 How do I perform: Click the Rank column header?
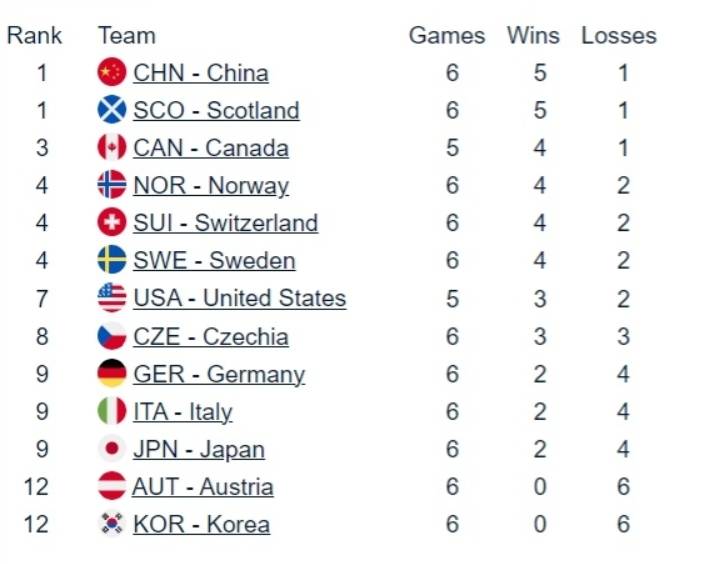point(34,36)
